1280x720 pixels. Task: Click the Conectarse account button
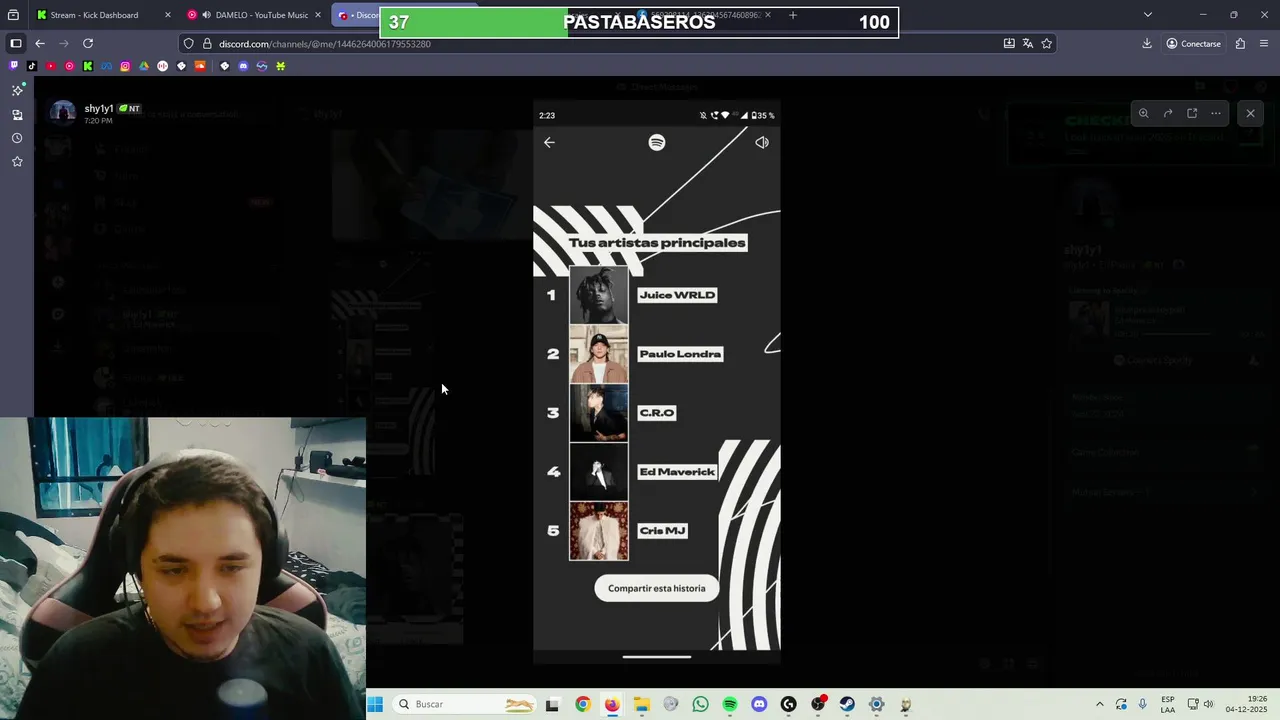click(1194, 44)
